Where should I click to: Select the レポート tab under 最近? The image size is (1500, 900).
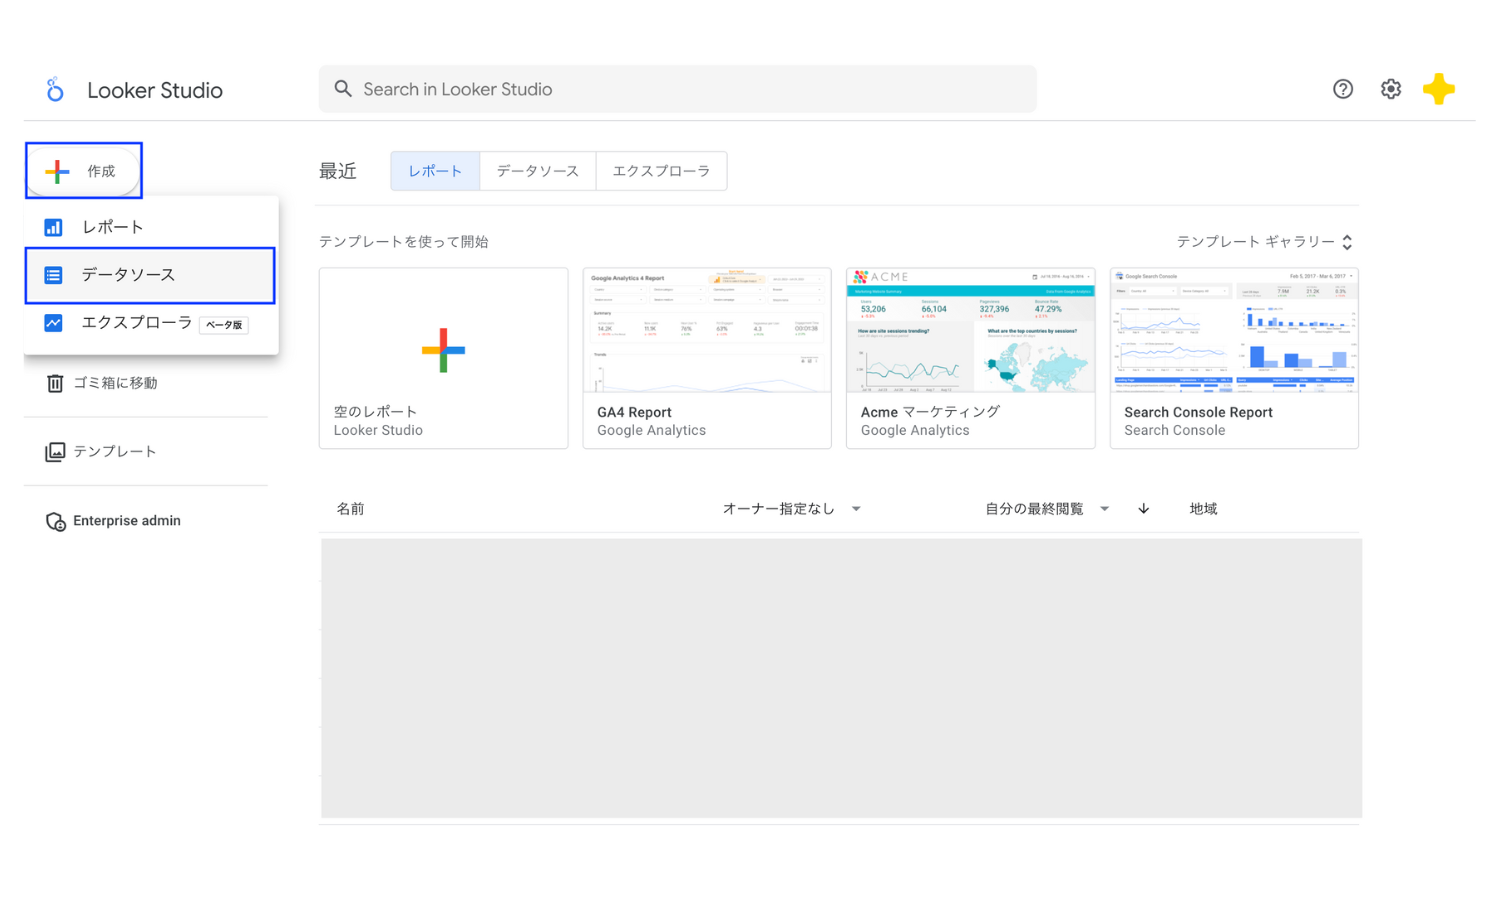[x=434, y=171]
